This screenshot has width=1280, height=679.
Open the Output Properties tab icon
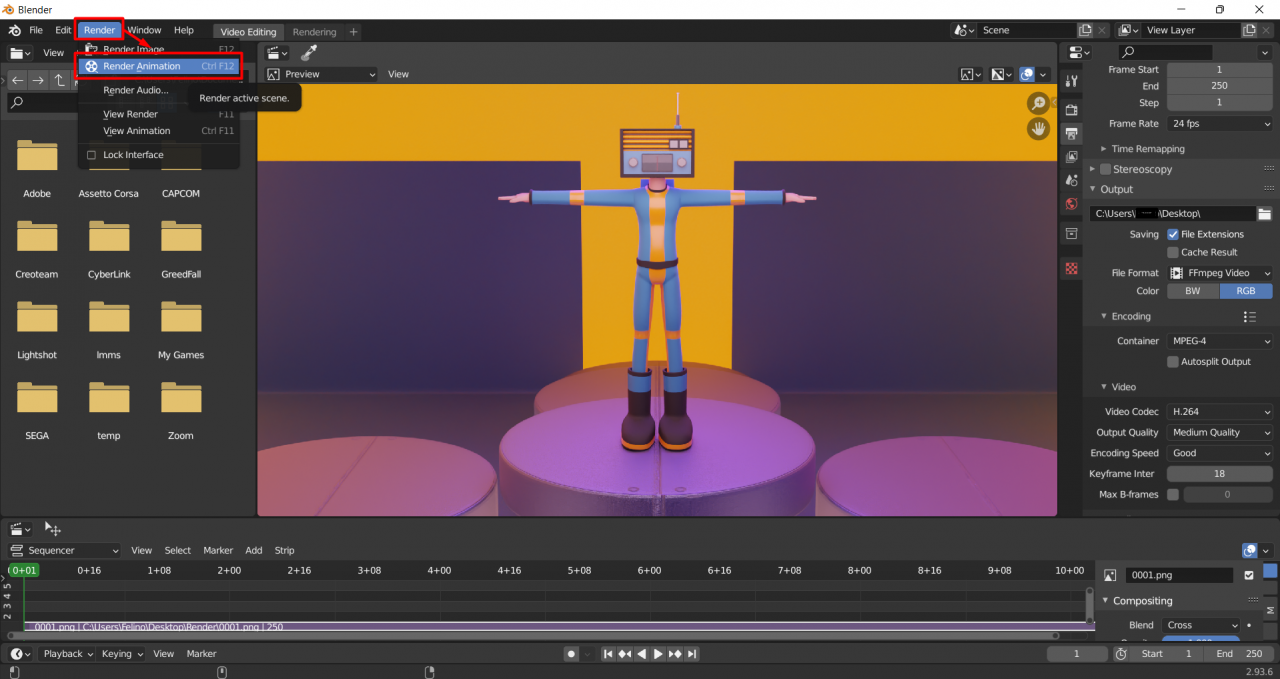point(1071,133)
